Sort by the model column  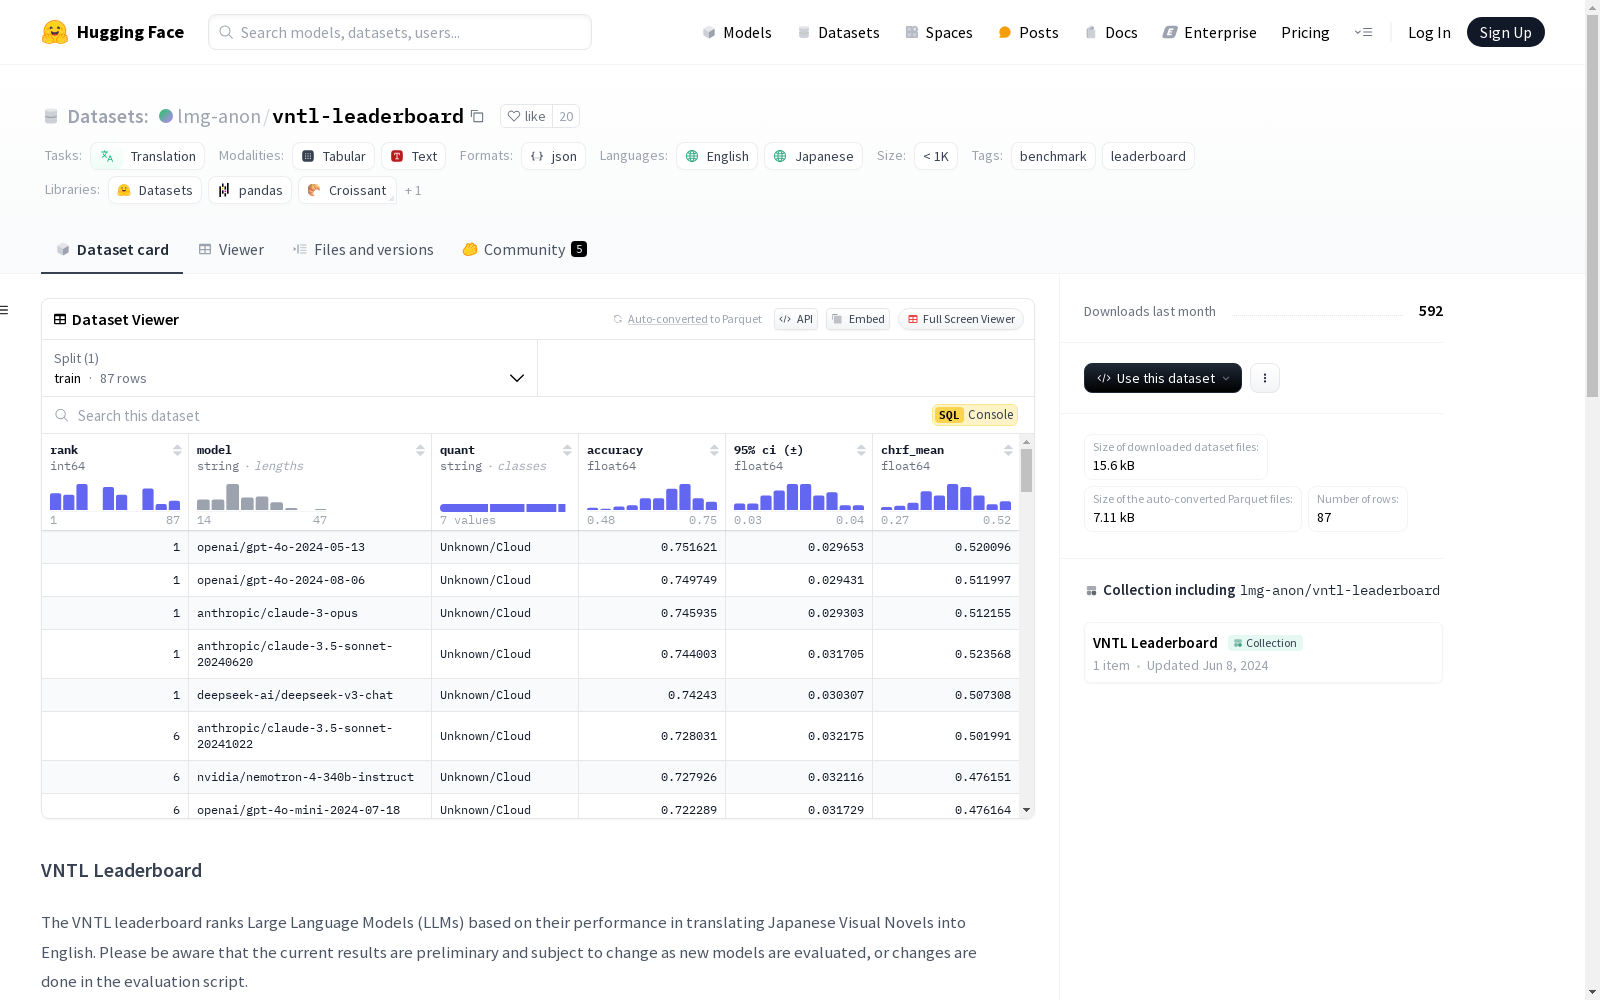tap(420, 450)
